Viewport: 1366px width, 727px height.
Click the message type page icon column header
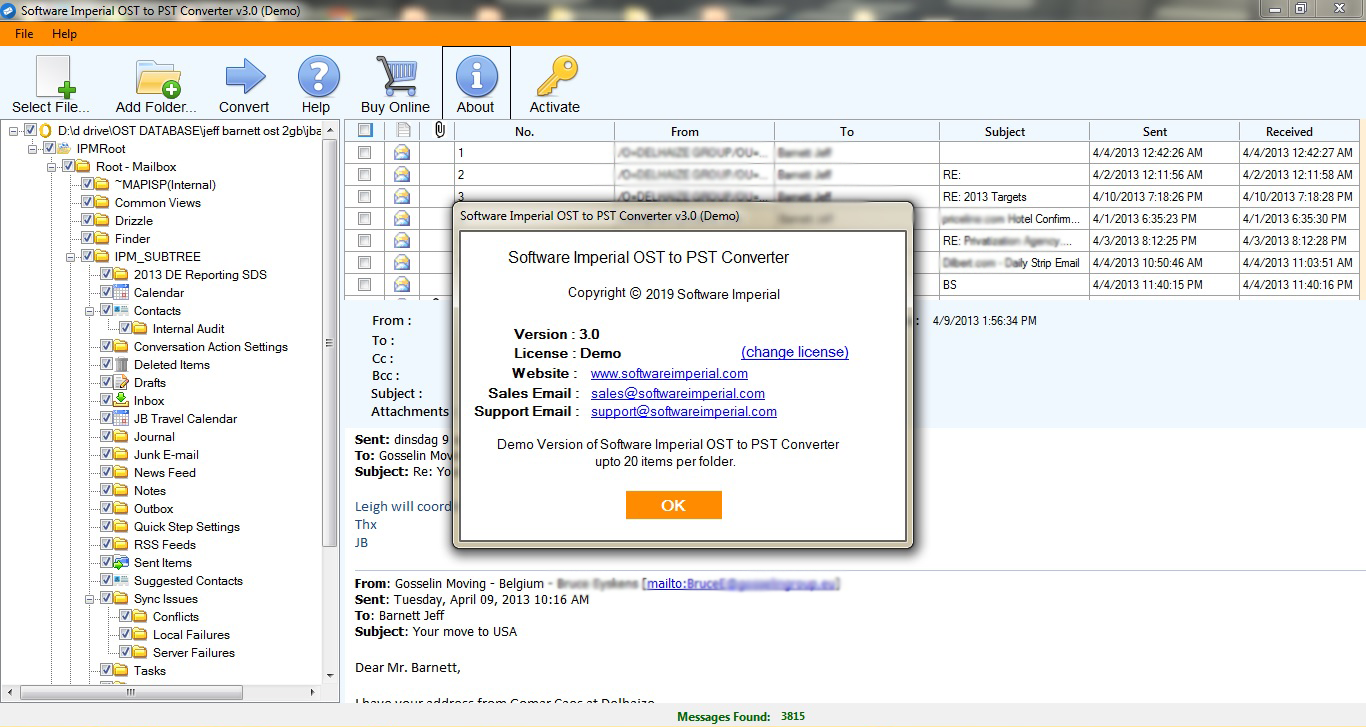[x=403, y=130]
